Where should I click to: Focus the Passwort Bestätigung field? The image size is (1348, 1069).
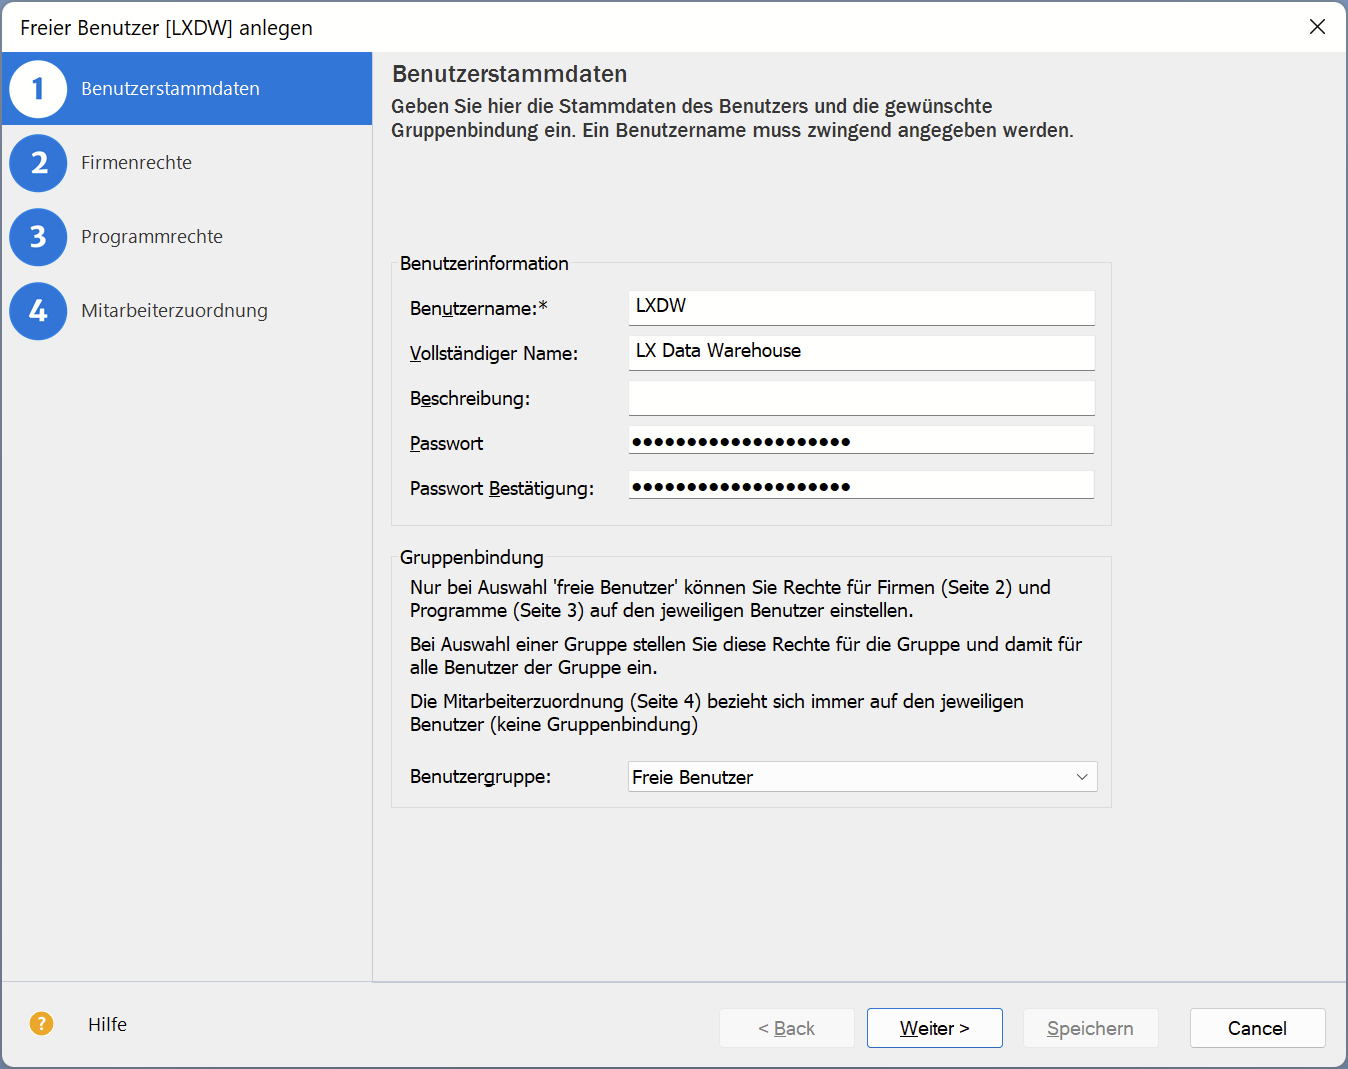[x=861, y=486]
